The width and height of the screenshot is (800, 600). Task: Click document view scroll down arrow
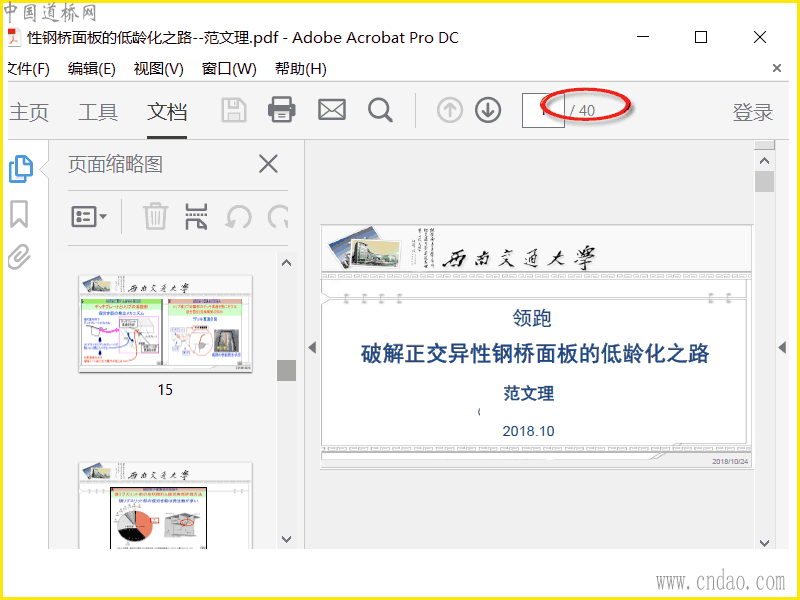[x=764, y=543]
